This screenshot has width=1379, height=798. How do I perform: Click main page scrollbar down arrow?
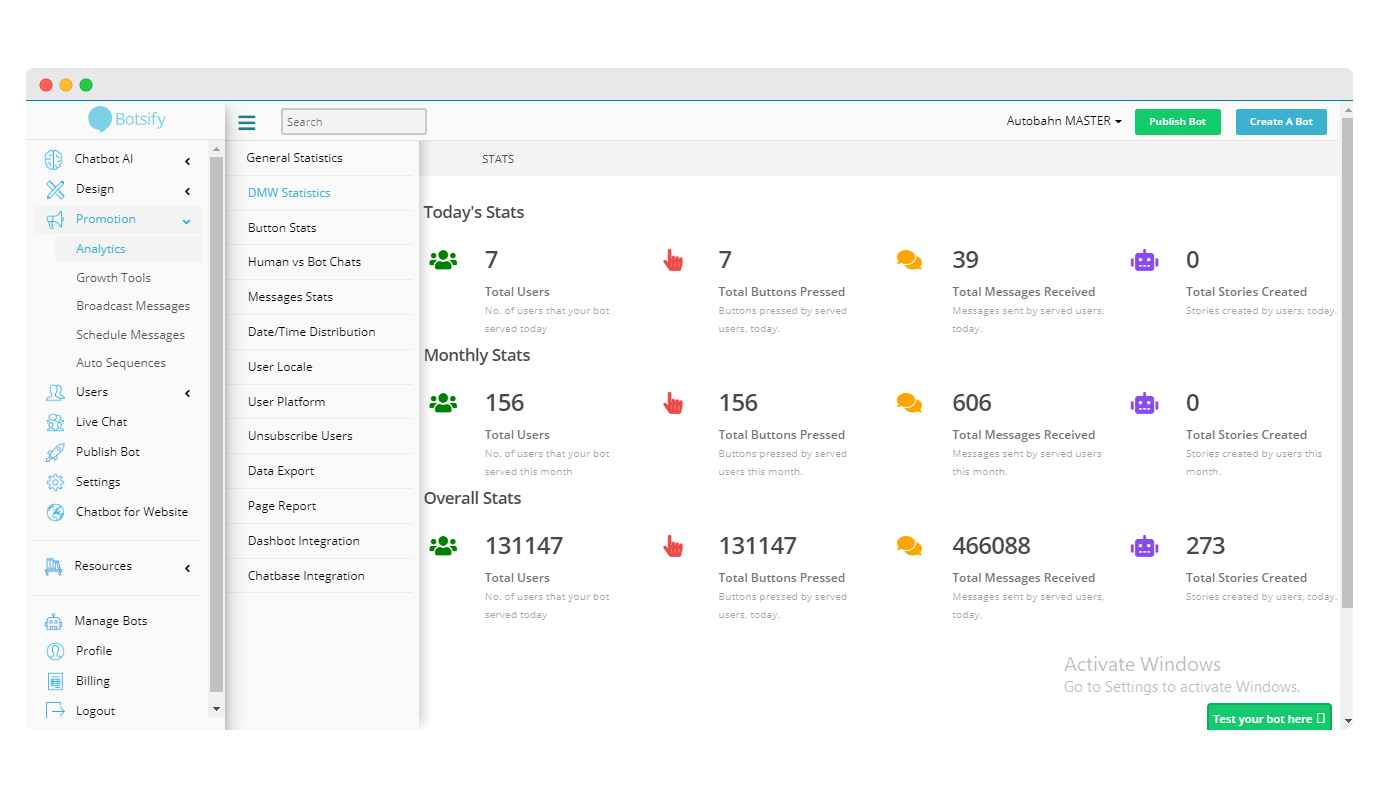(1347, 720)
